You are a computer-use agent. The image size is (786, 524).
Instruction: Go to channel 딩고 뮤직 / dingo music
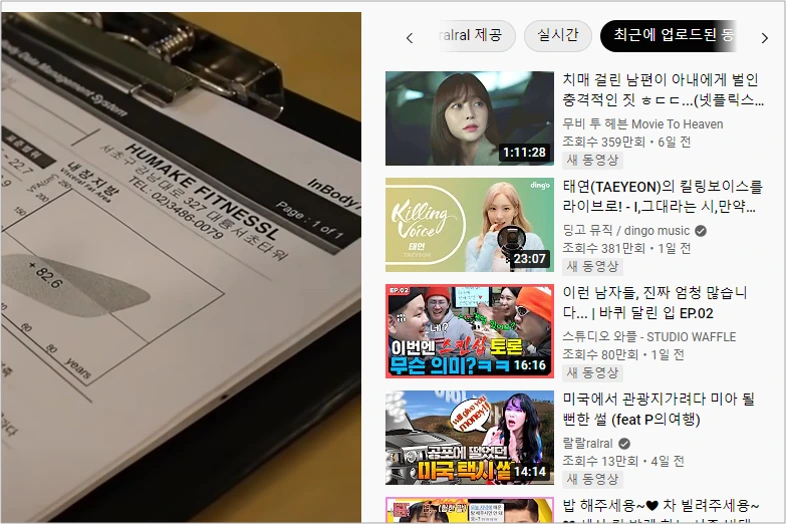pos(626,231)
